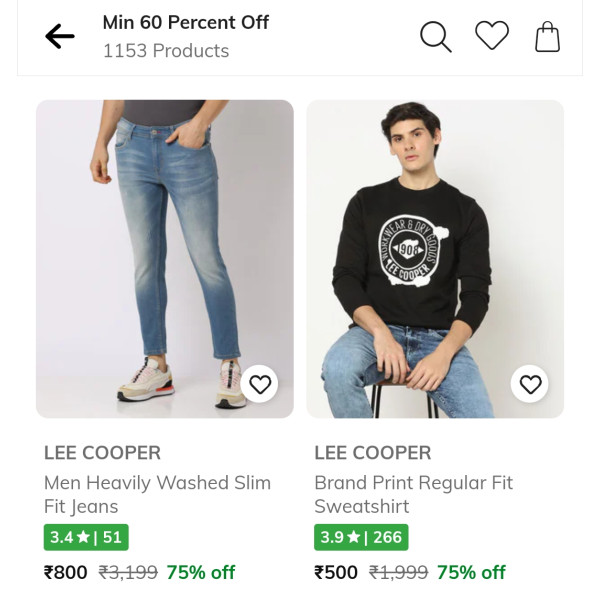Click the ₹500 sweatshirt price
The height and width of the screenshot is (600, 600).
(336, 572)
